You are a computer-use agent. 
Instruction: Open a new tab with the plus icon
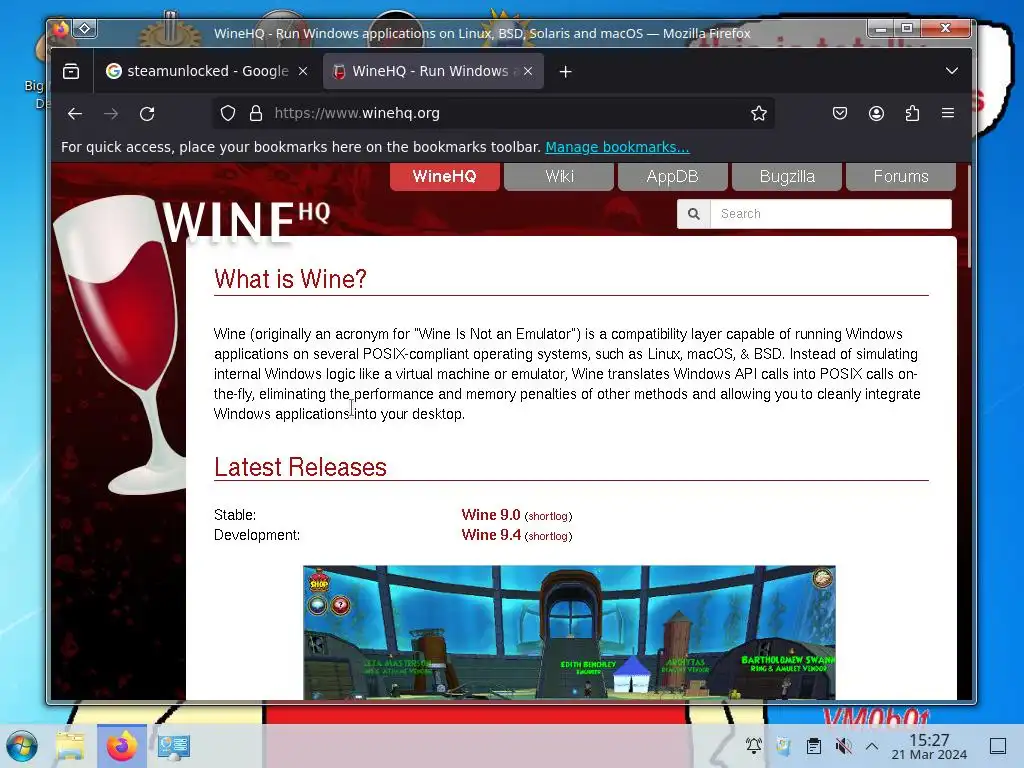point(566,72)
